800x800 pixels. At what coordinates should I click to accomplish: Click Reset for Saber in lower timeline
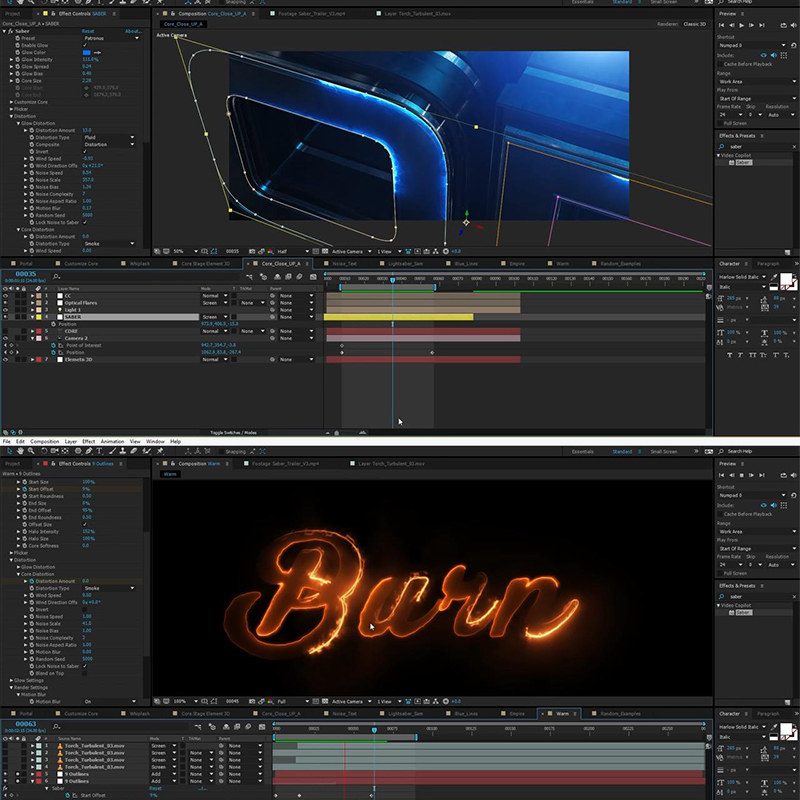click(155, 788)
